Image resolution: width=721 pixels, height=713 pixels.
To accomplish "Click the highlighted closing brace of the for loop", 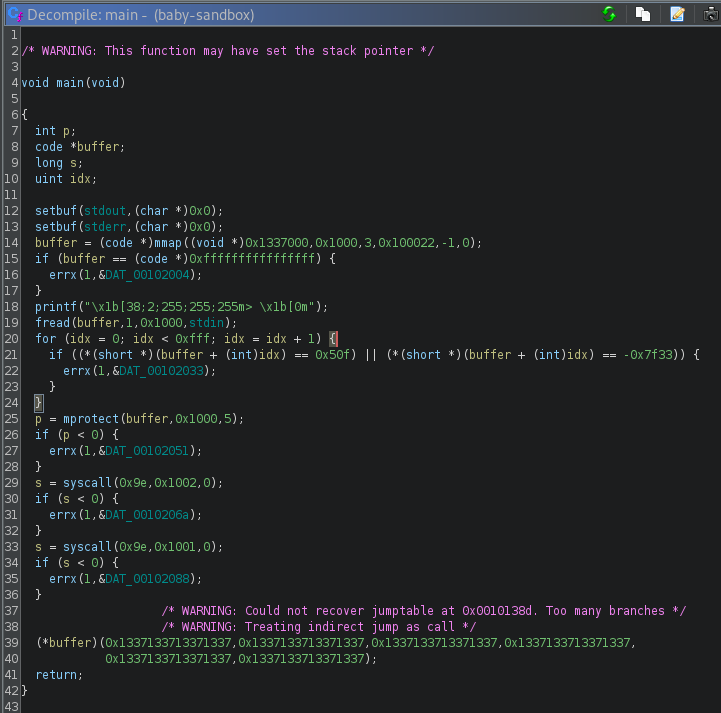I will [x=39, y=402].
